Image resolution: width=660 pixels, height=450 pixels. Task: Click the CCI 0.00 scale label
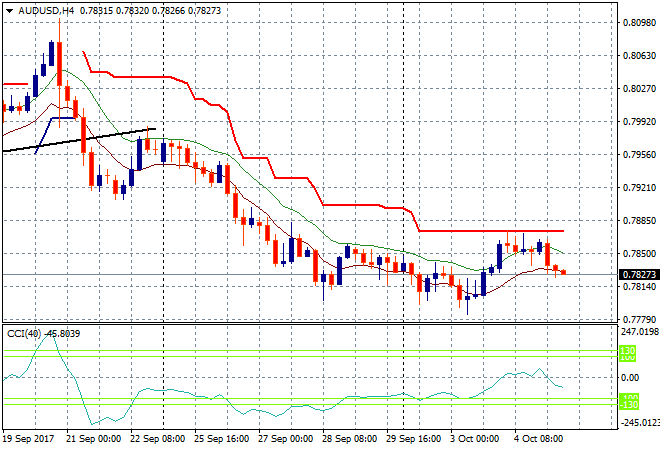click(x=630, y=378)
